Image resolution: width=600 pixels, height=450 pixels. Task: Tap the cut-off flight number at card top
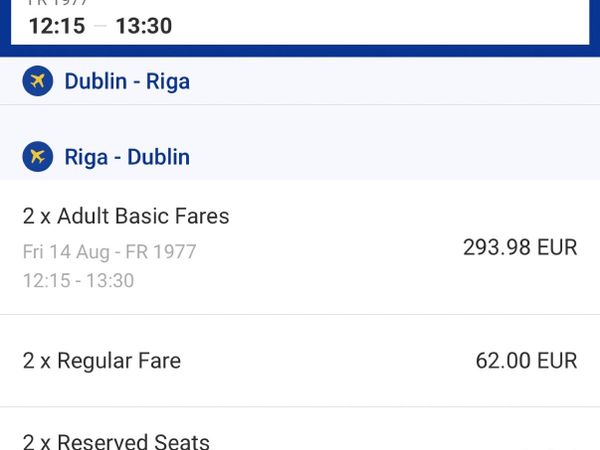(x=57, y=2)
